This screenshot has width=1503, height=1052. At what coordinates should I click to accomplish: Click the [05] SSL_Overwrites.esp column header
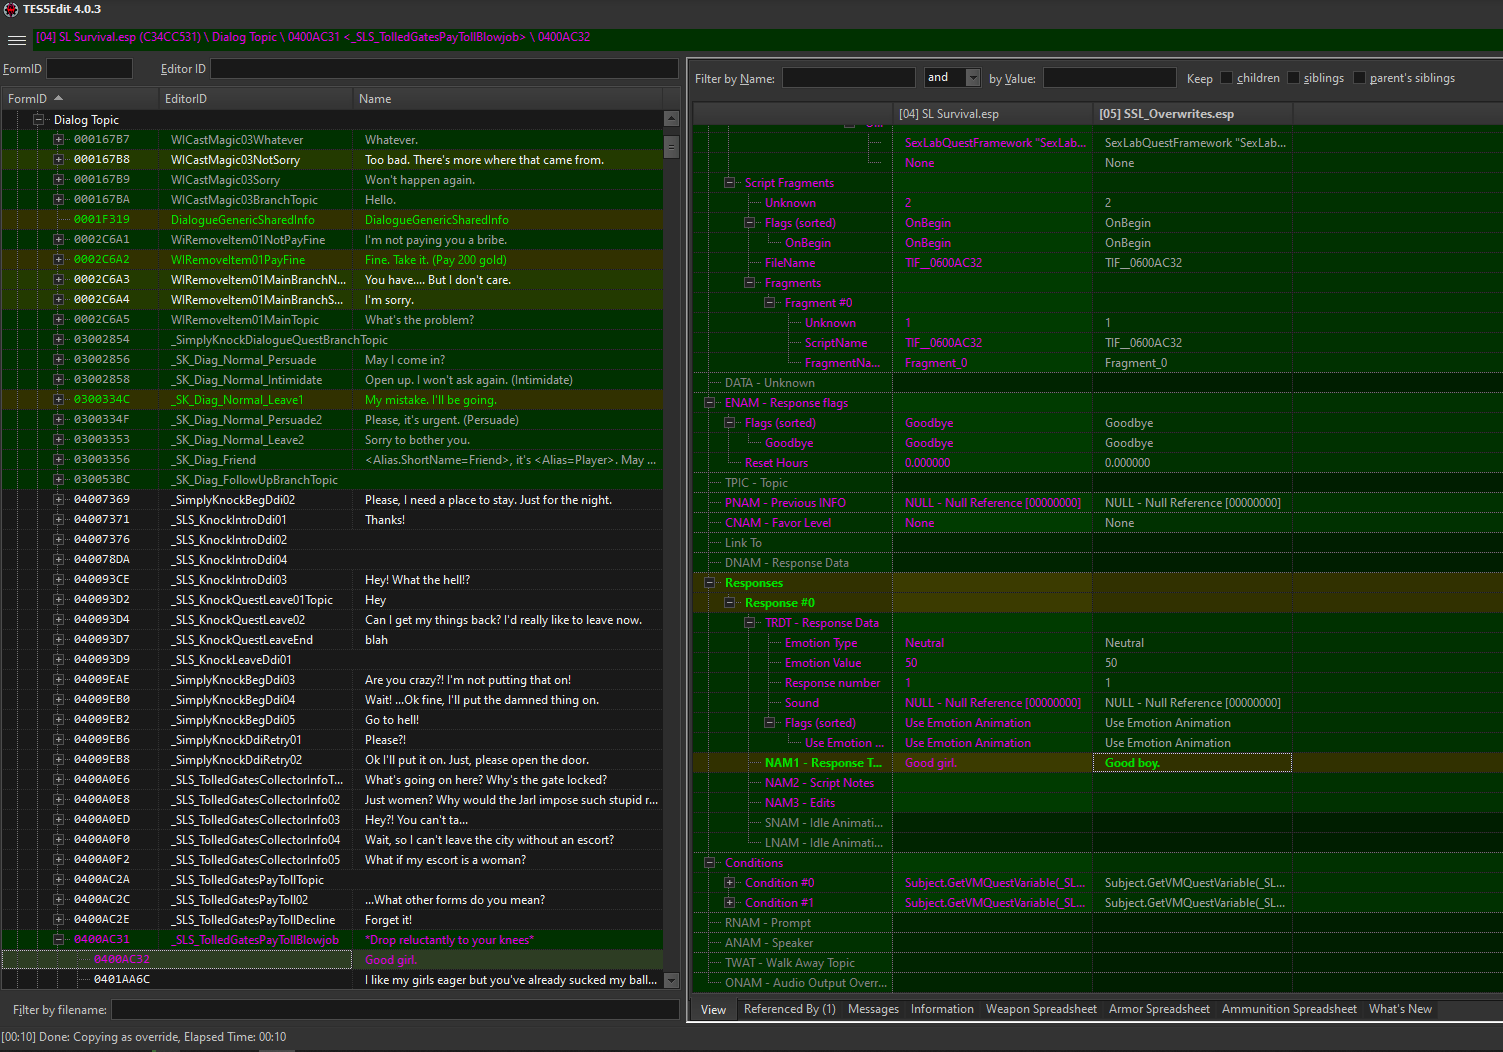pos(1192,114)
